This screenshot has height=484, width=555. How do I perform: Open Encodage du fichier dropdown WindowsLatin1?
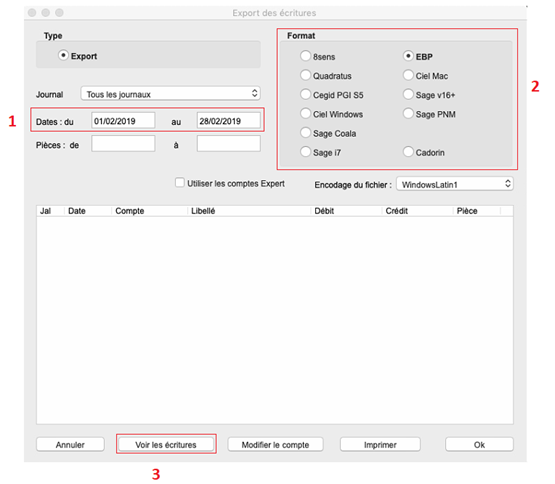click(x=455, y=184)
